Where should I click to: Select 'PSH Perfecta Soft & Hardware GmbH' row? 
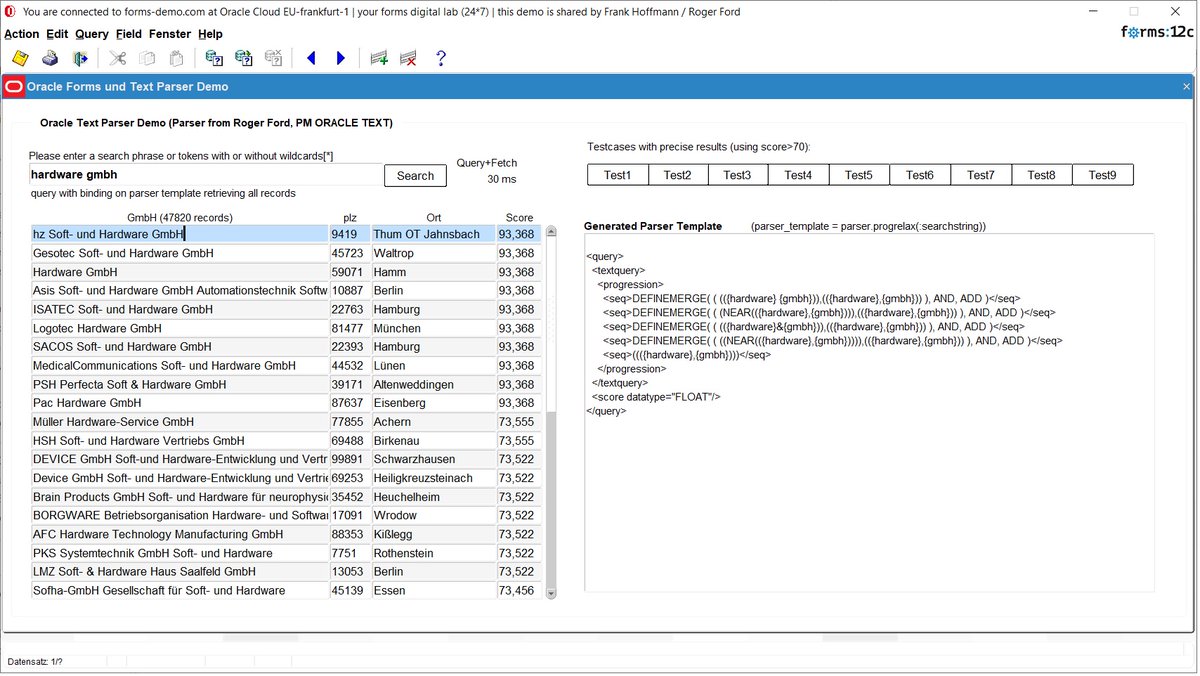point(179,384)
